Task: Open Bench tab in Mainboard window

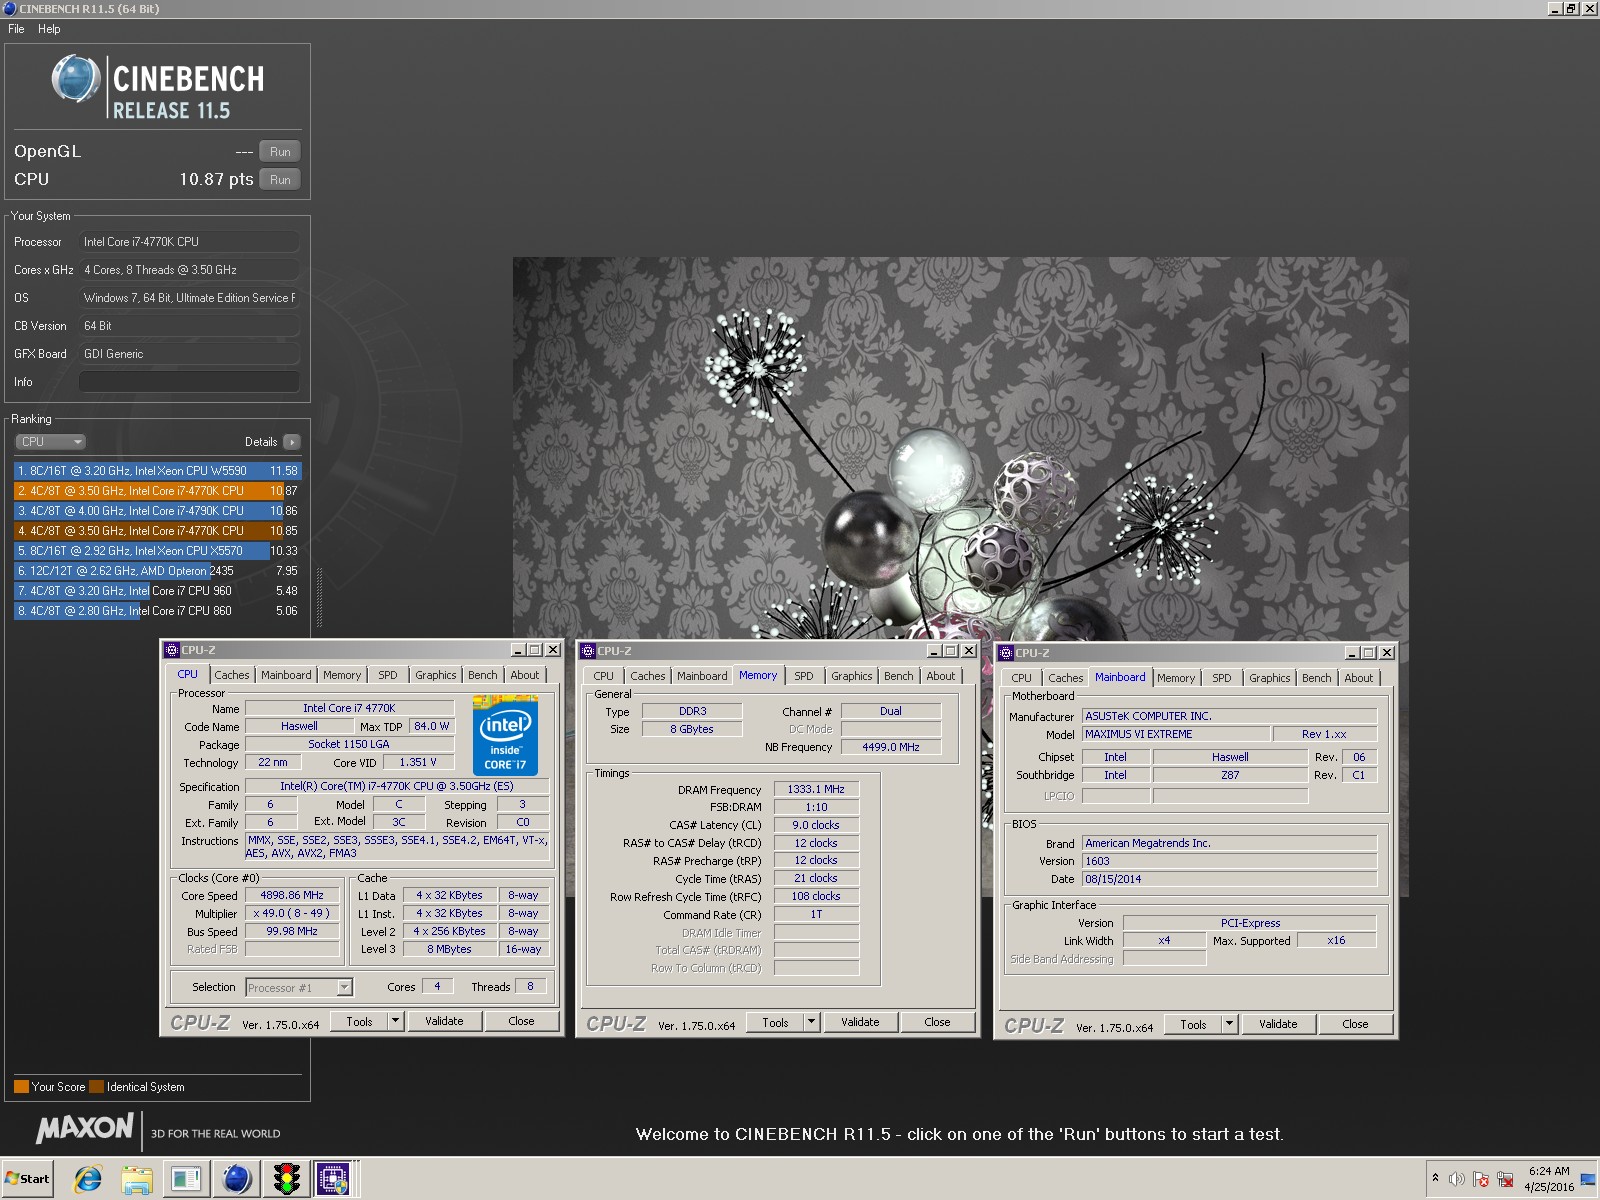Action: pos(1317,678)
